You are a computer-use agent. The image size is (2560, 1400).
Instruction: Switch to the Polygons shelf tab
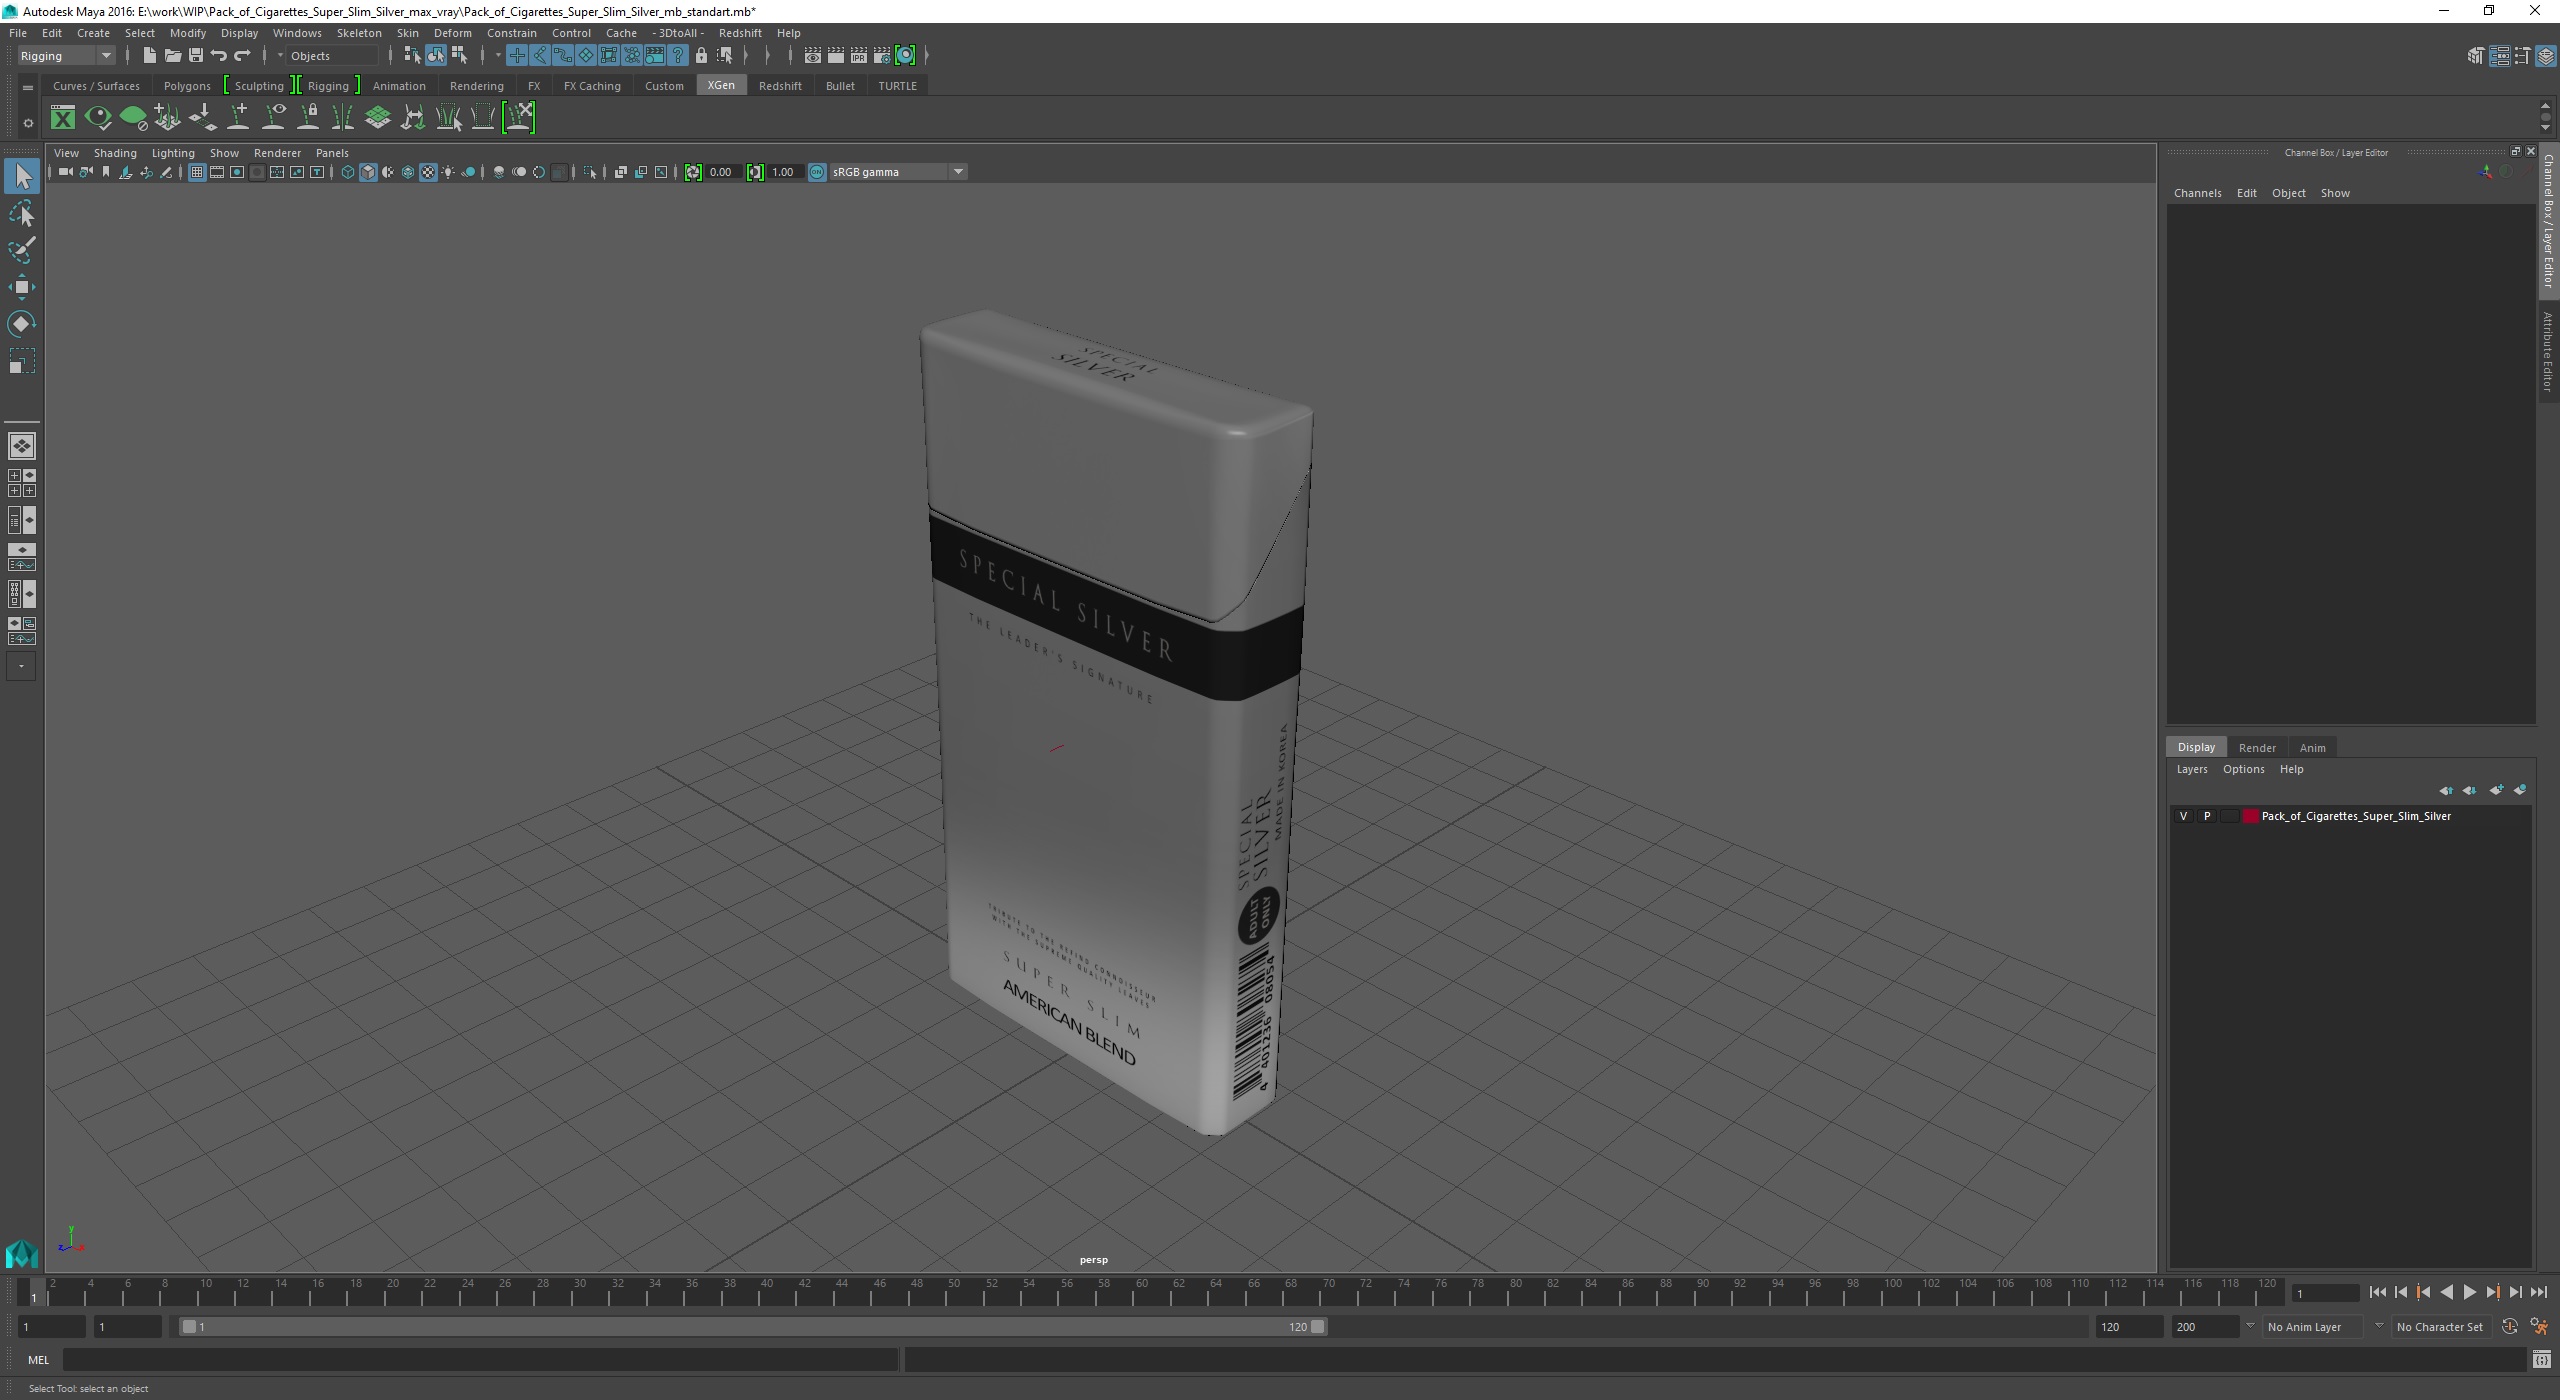click(187, 86)
